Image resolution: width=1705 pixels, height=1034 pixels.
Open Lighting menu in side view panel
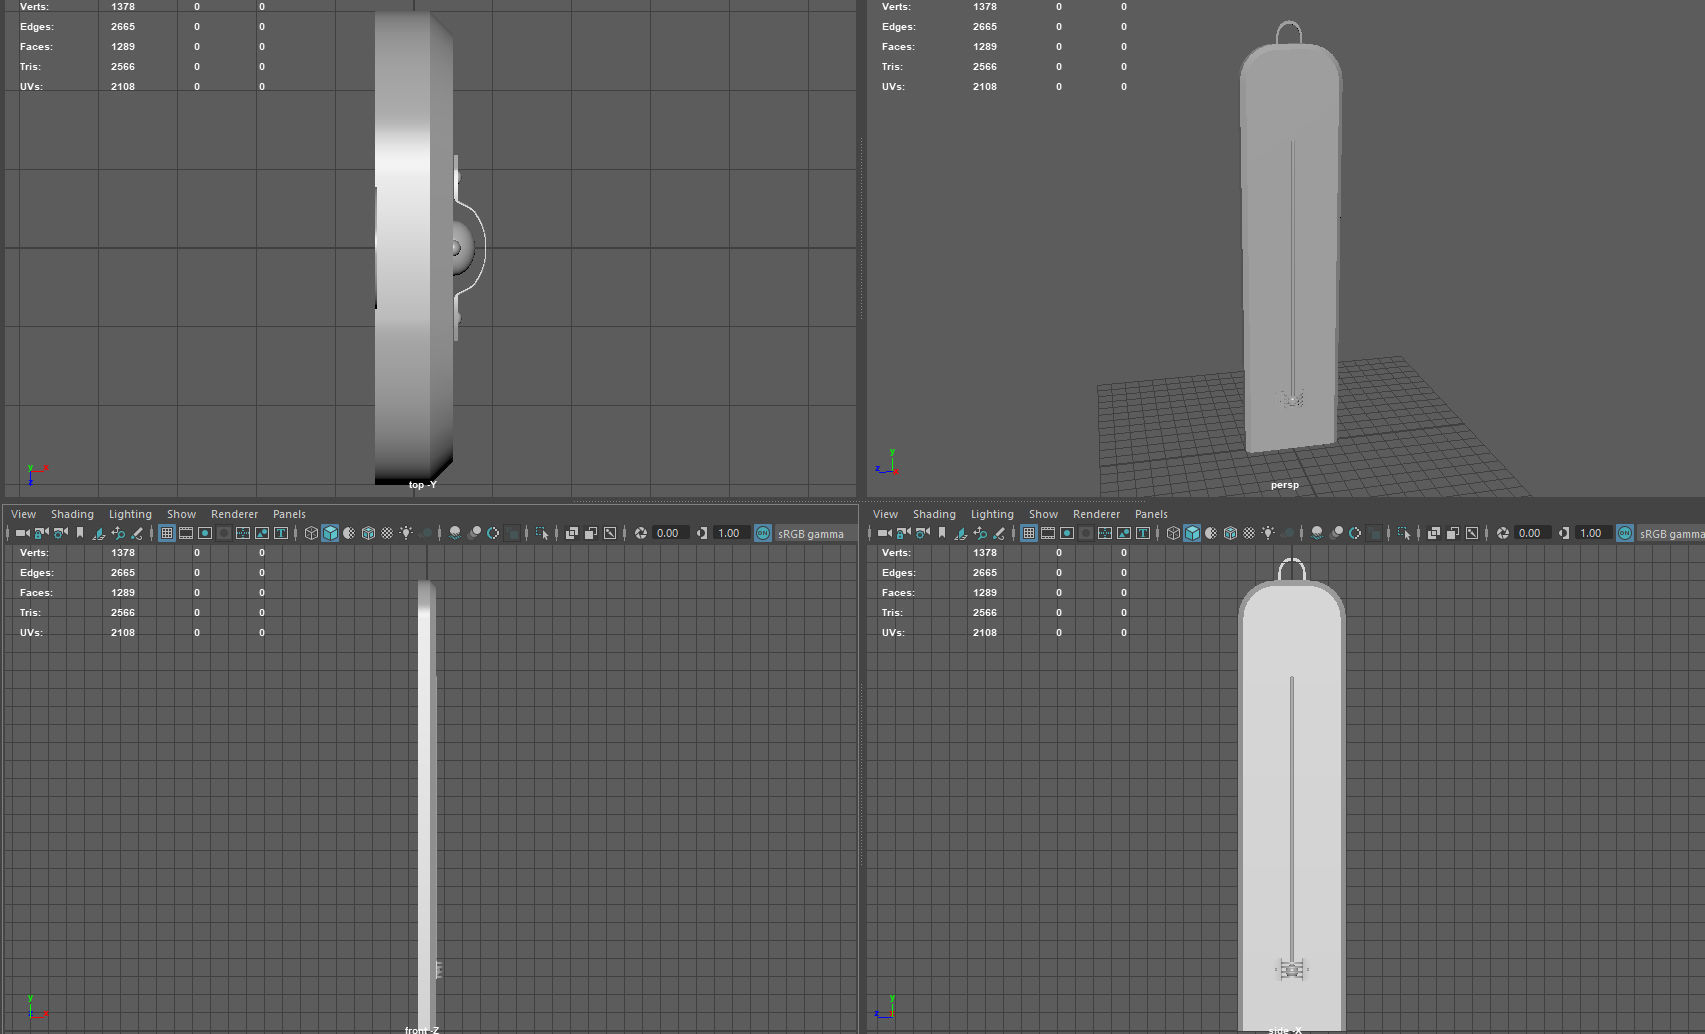(x=993, y=514)
